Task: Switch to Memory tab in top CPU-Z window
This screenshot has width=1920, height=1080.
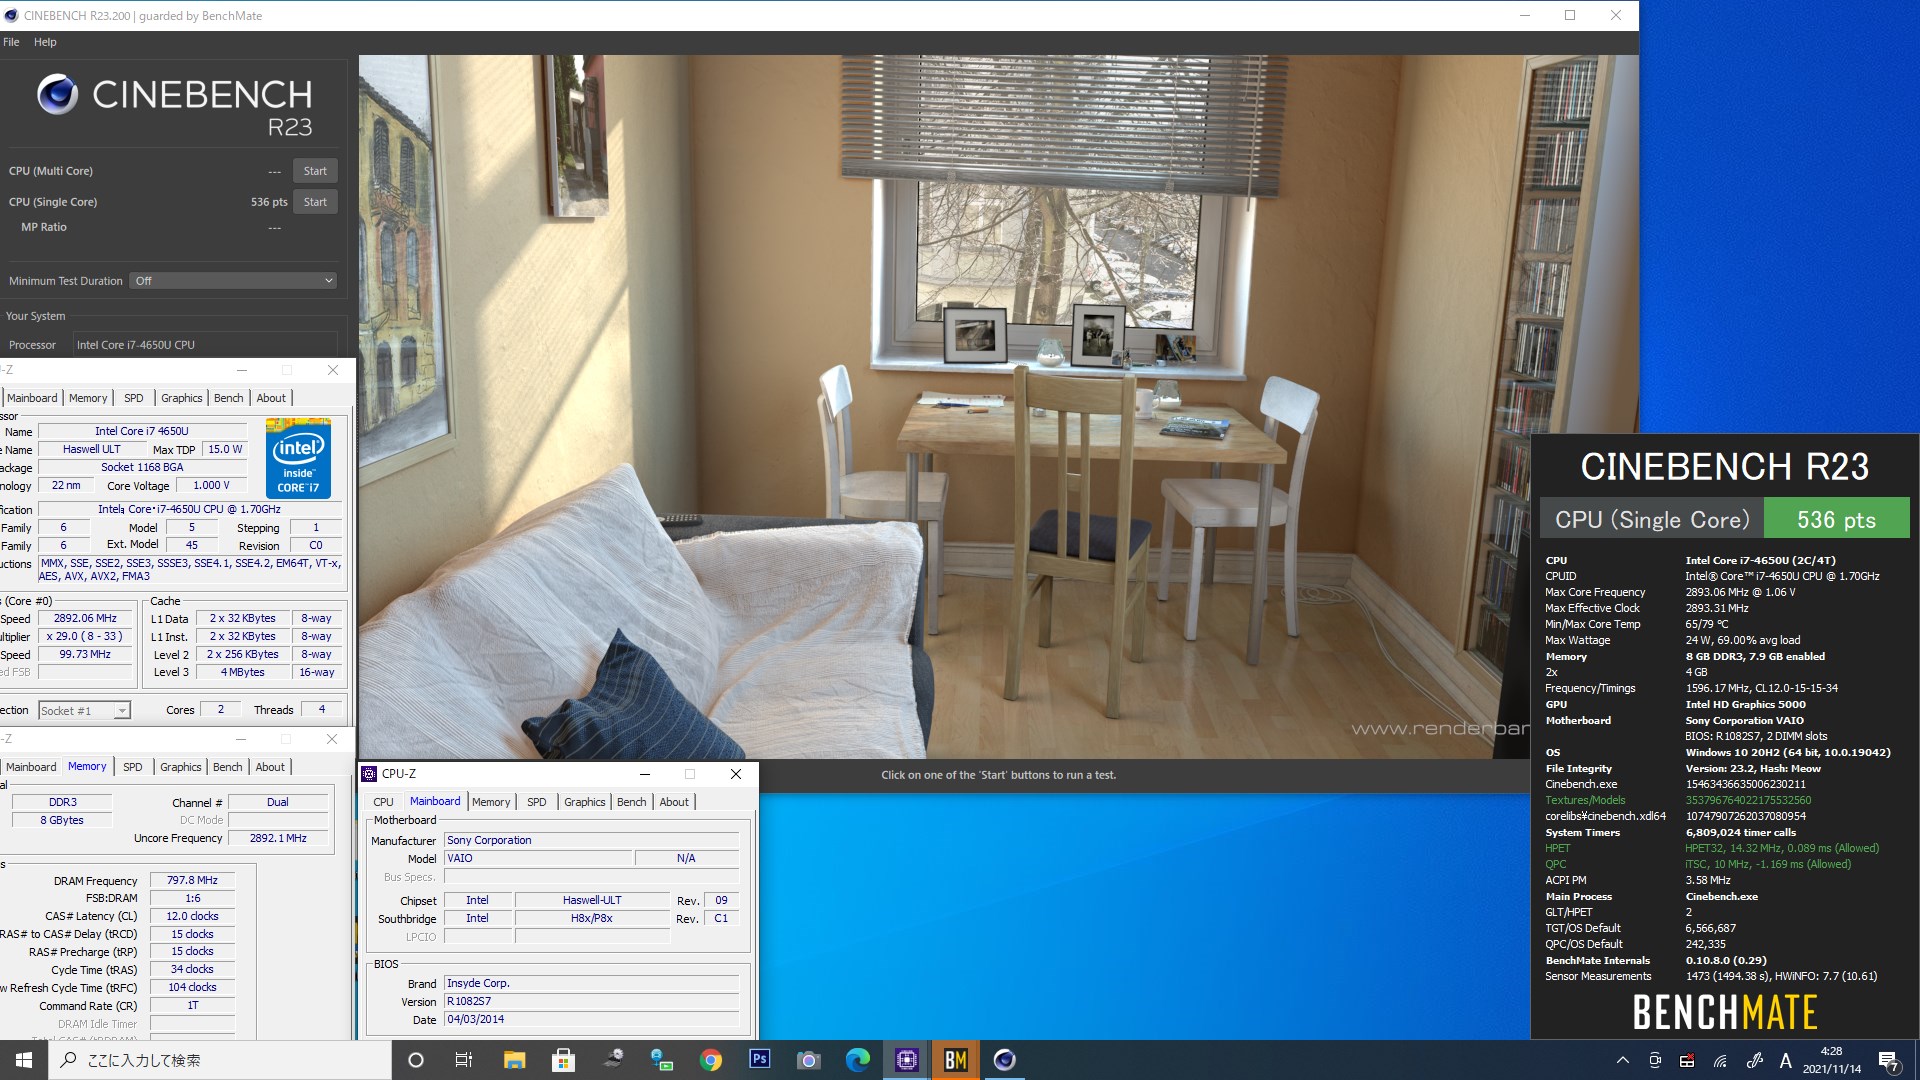Action: click(x=88, y=398)
